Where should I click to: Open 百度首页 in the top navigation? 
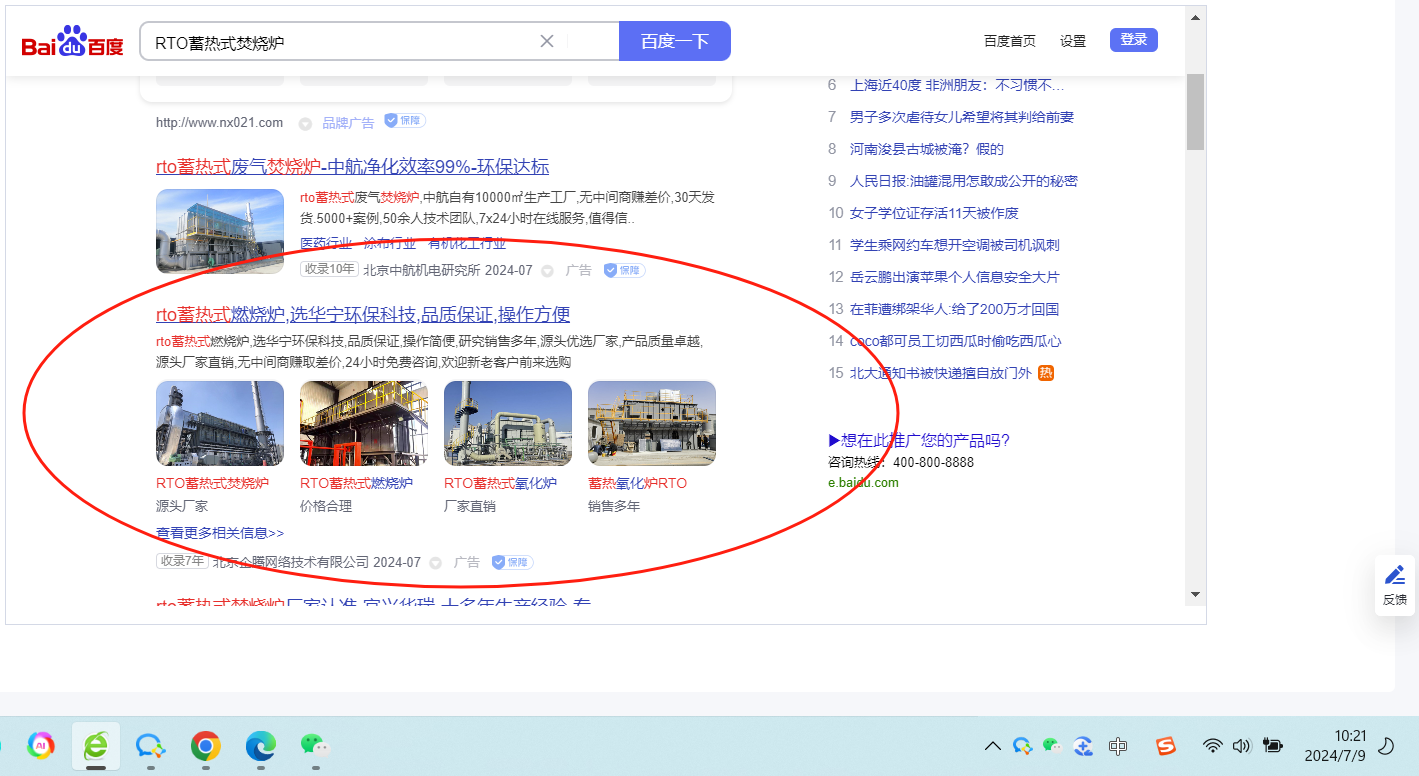coord(1009,41)
